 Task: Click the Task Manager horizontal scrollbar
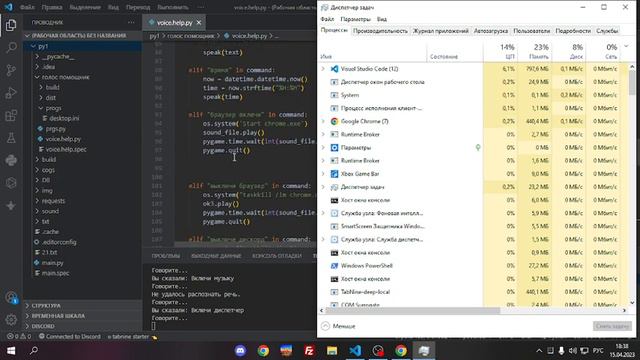tap(412, 311)
